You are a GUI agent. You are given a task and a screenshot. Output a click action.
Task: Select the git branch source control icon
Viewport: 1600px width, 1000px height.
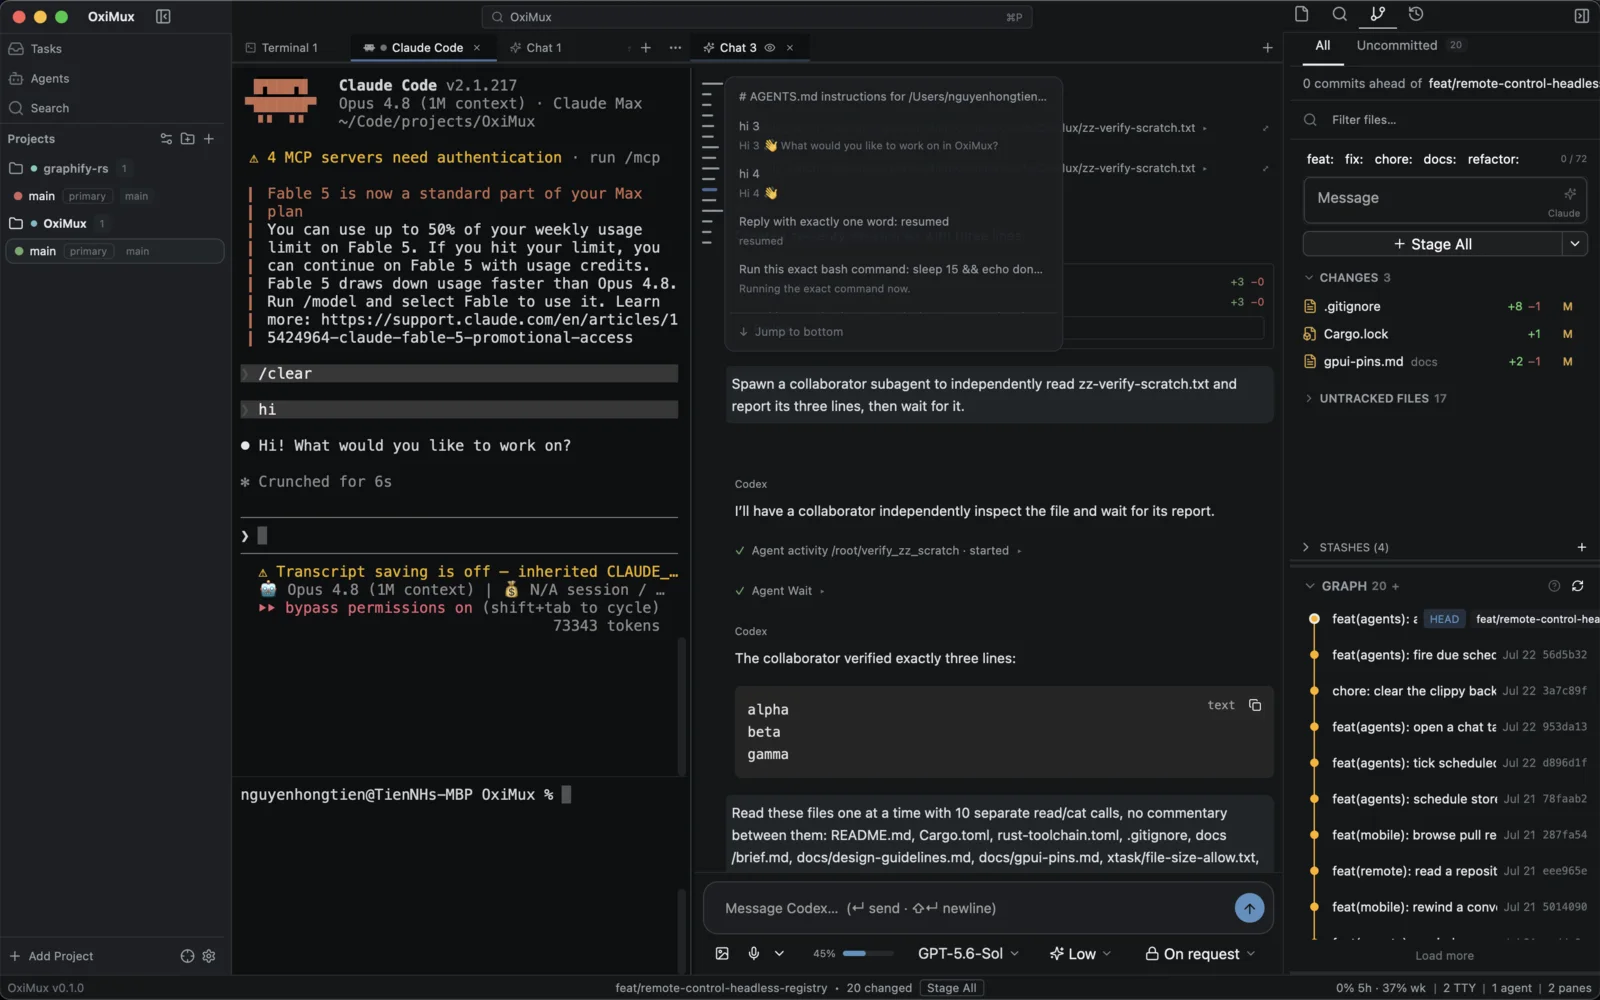[1377, 14]
